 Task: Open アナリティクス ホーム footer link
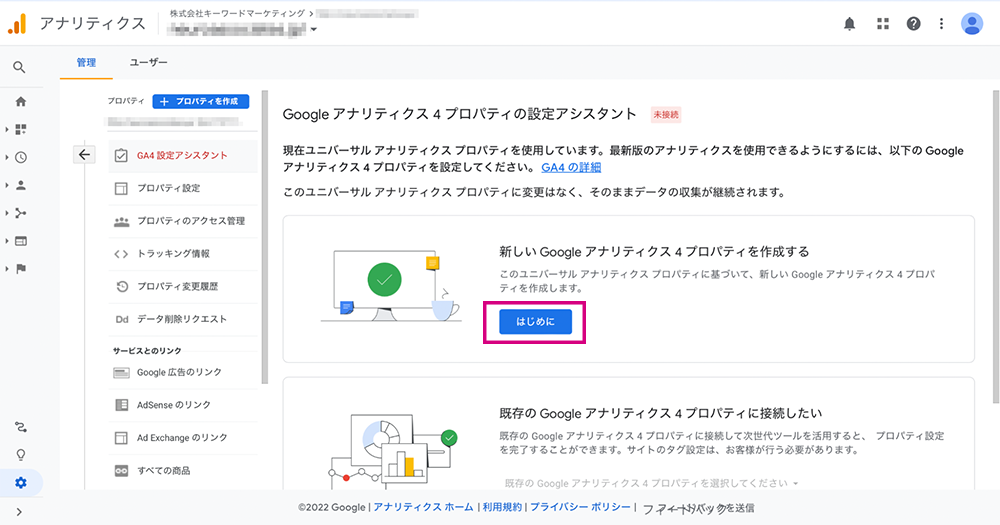423,507
